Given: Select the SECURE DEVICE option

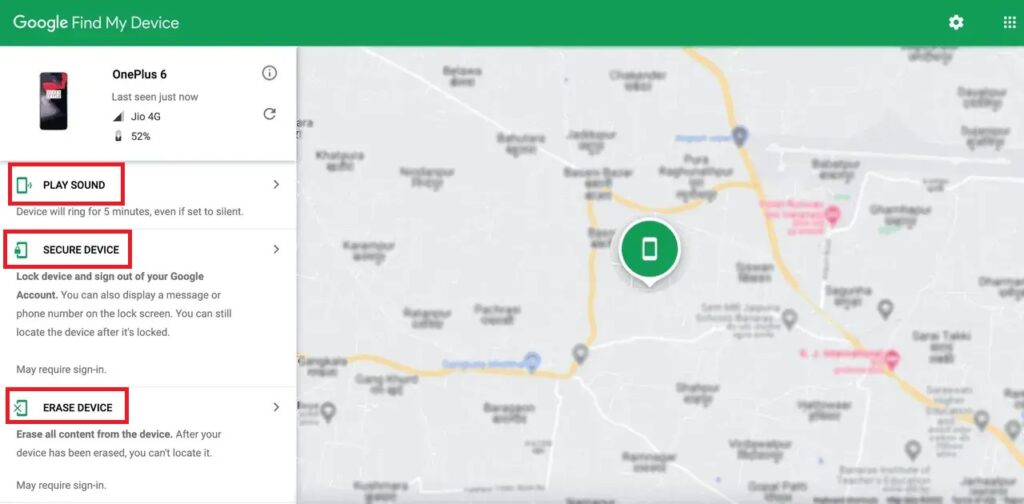Looking at the screenshot, I should pos(81,250).
